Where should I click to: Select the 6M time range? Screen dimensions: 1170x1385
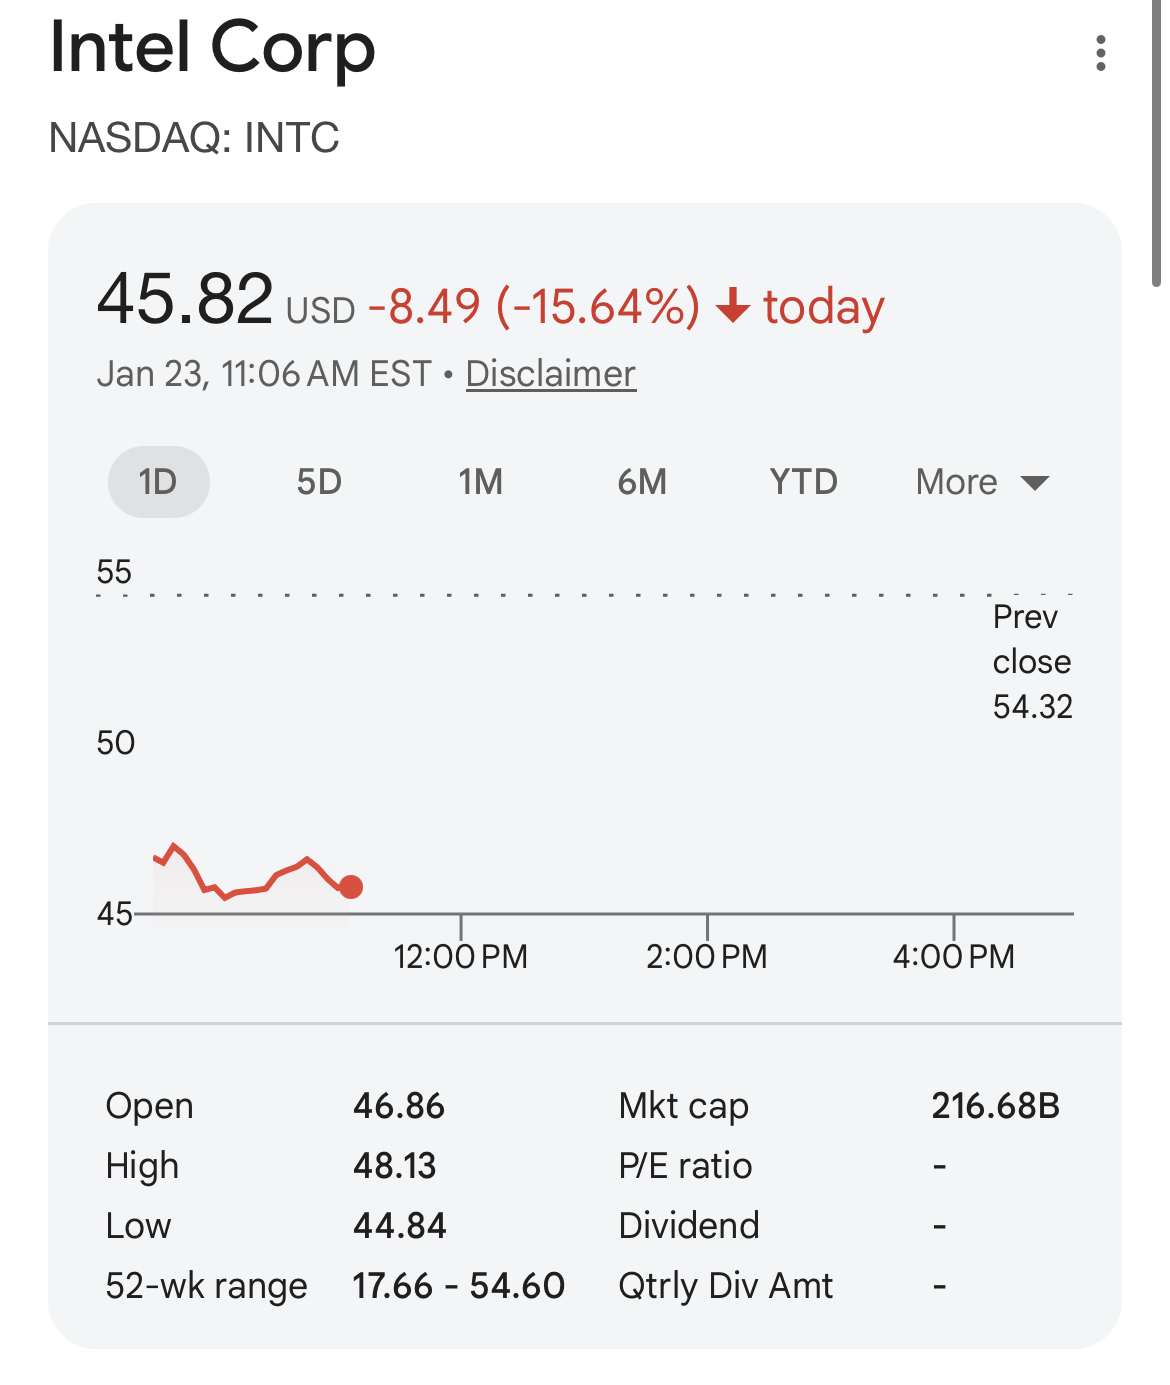[642, 482]
